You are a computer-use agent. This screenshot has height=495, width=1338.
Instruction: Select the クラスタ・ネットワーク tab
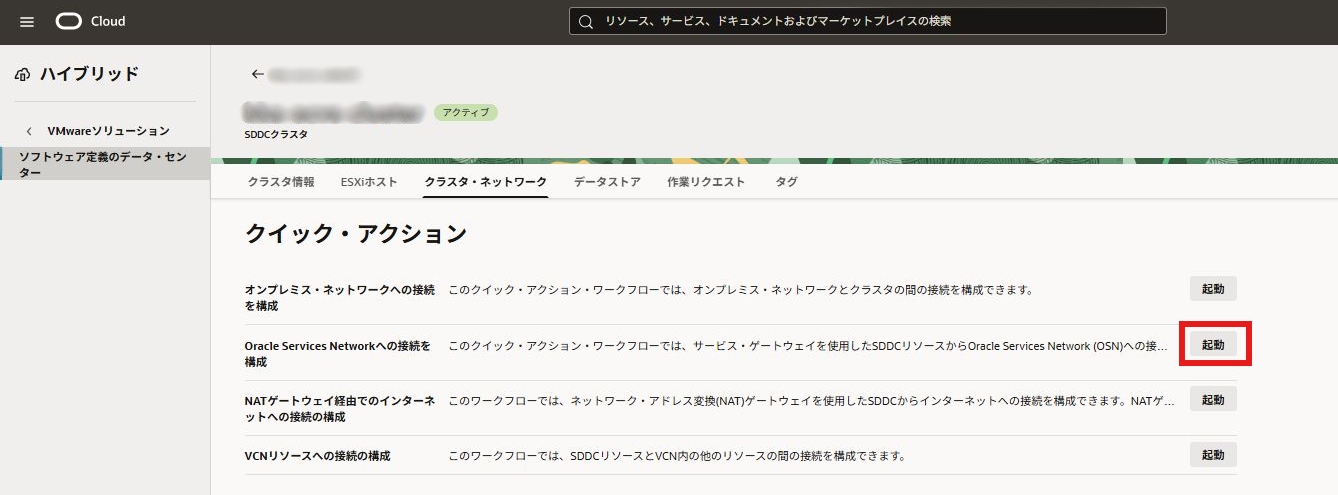tap(485, 182)
